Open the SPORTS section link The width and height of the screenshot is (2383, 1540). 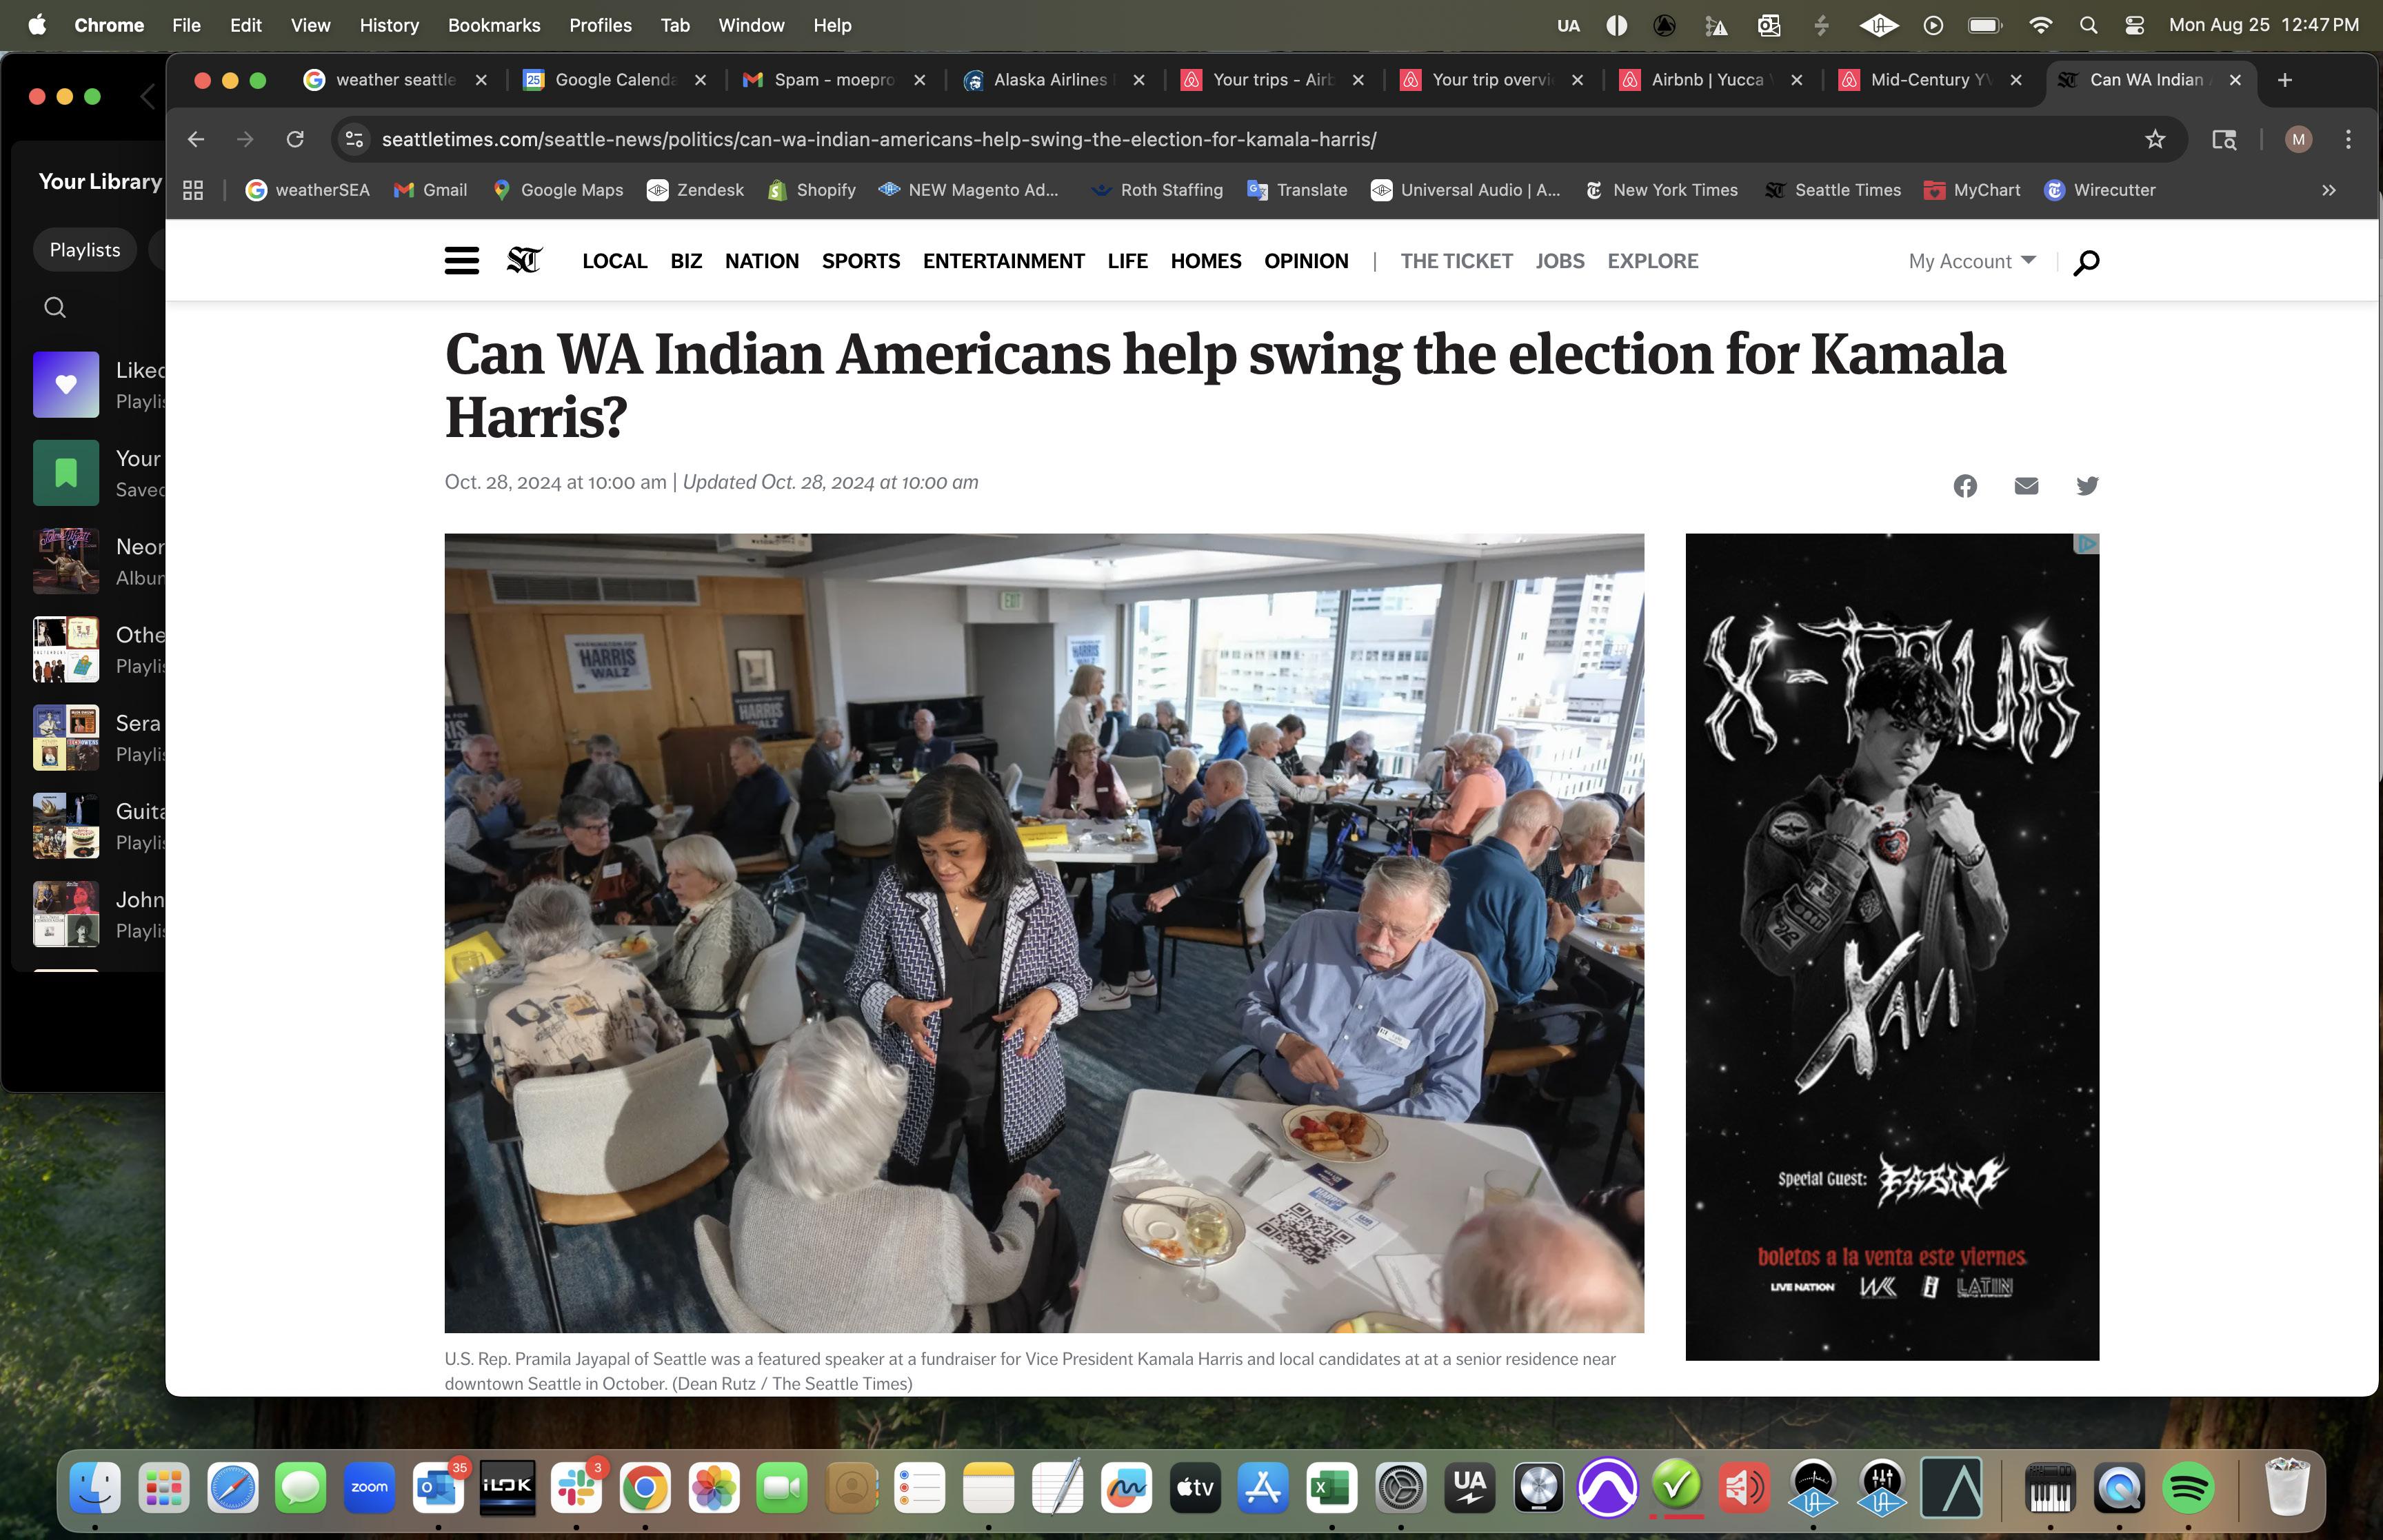point(860,261)
